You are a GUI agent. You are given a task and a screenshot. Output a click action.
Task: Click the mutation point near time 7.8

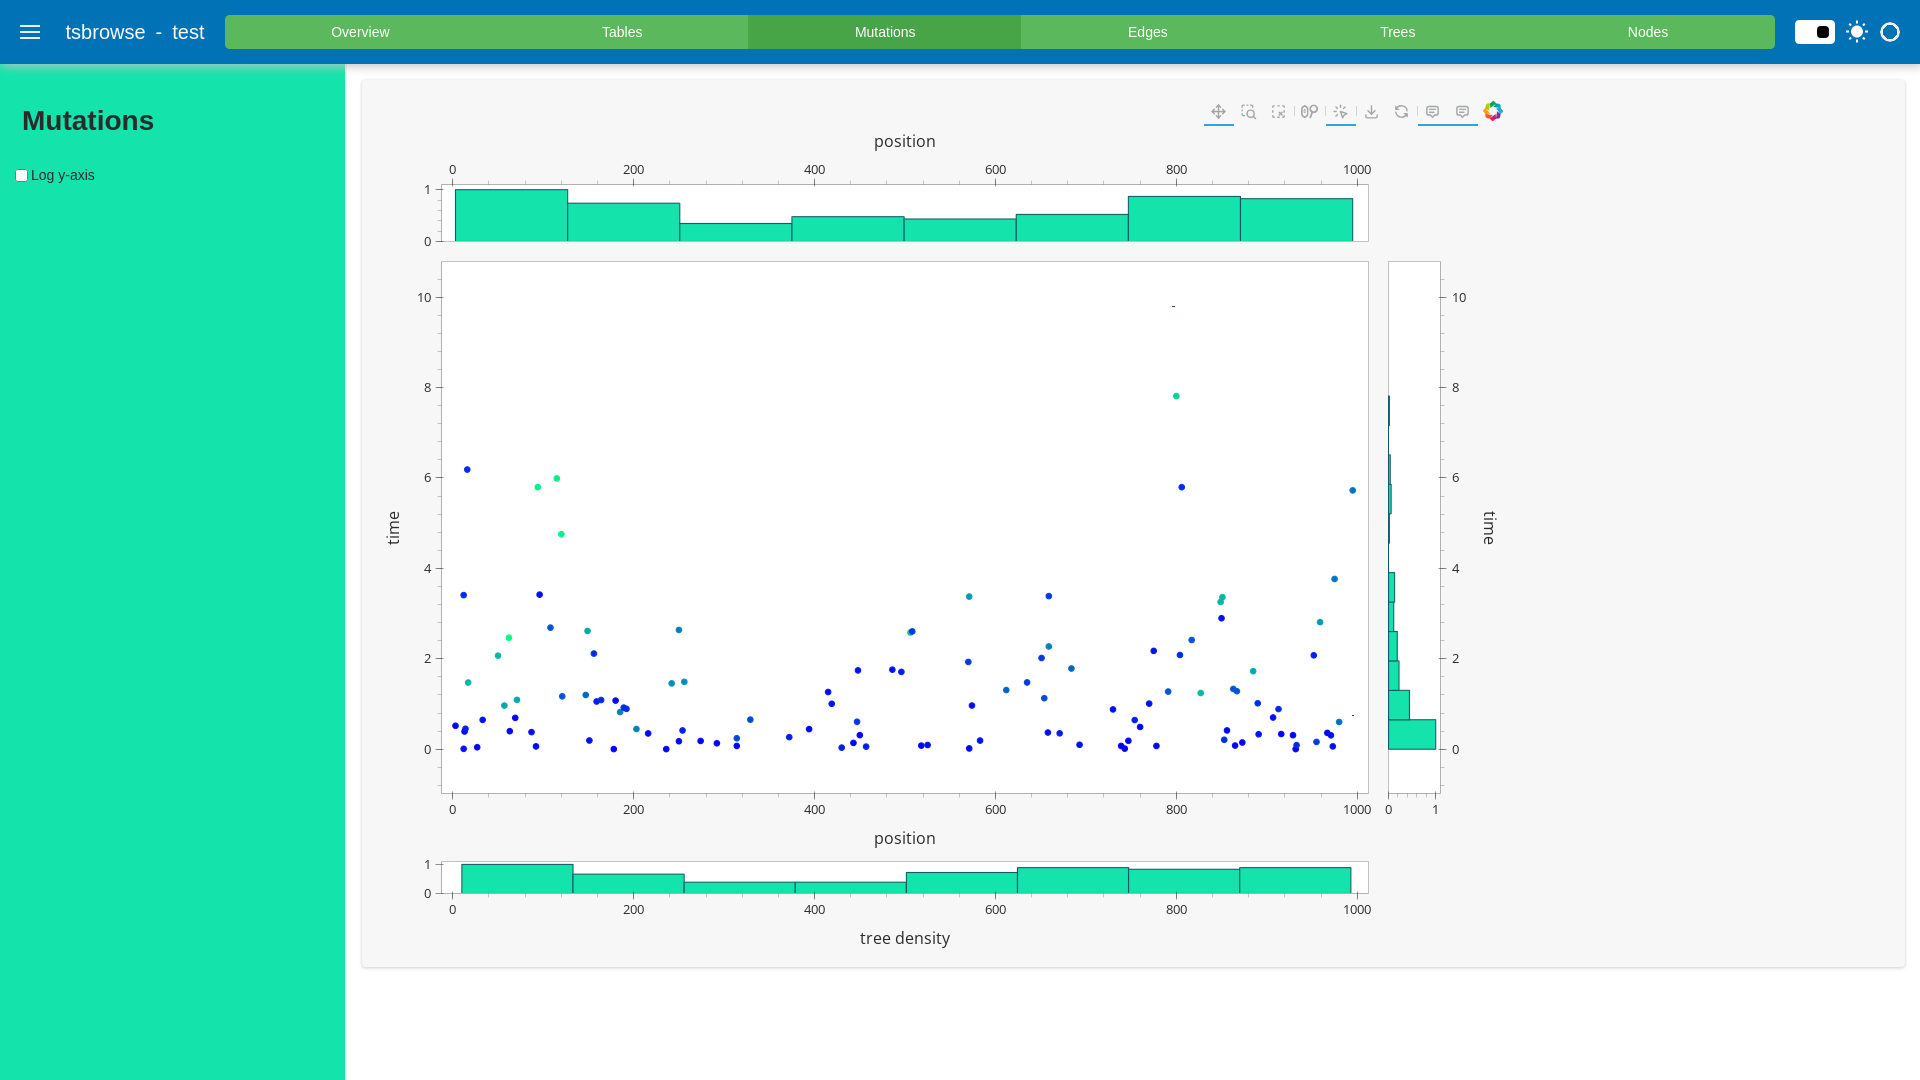(x=1176, y=396)
